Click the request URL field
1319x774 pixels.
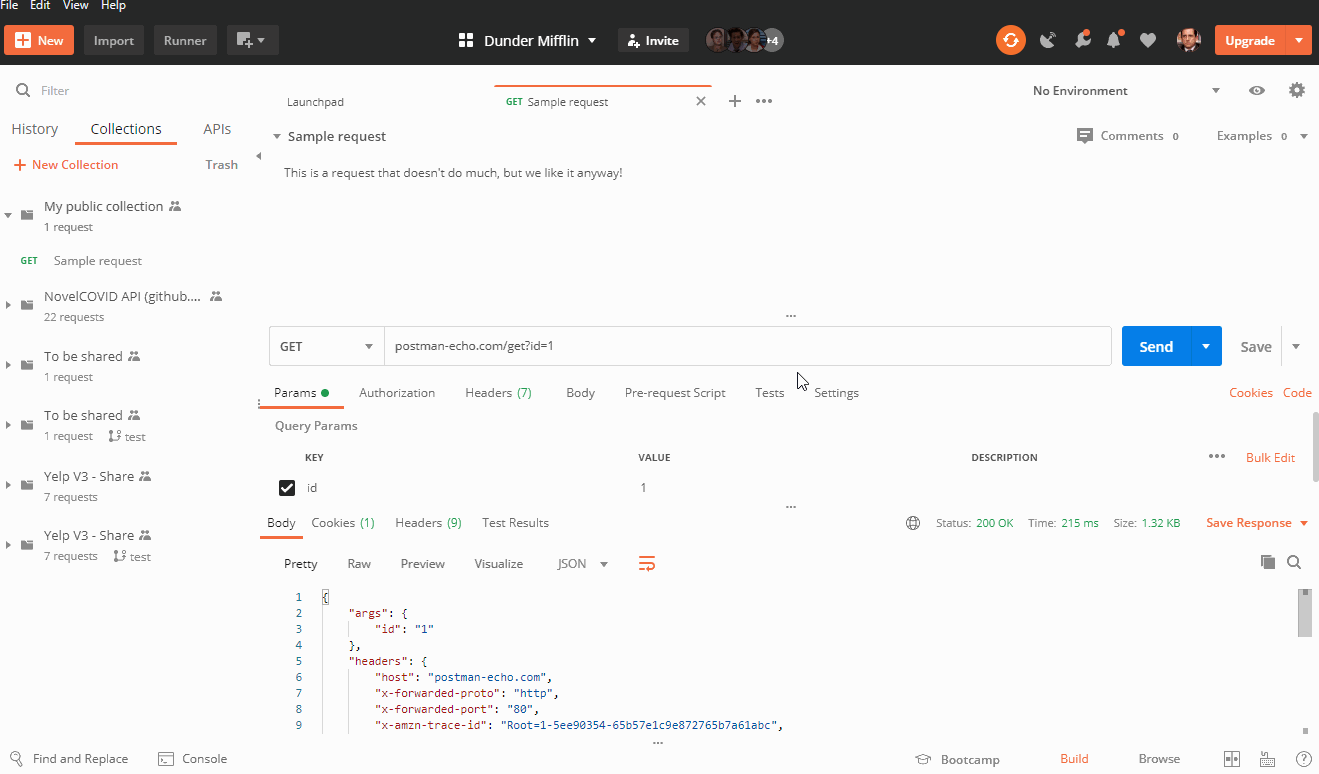[x=748, y=346]
